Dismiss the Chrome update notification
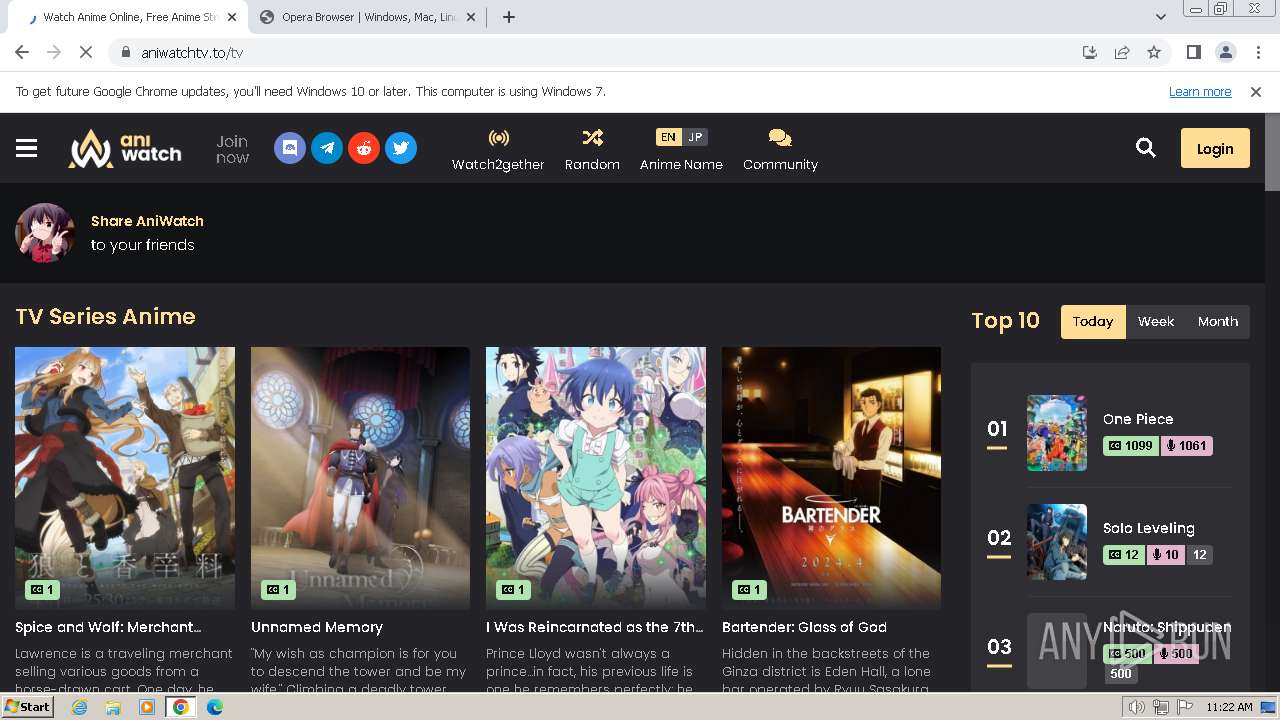The height and width of the screenshot is (720, 1280). click(x=1256, y=91)
